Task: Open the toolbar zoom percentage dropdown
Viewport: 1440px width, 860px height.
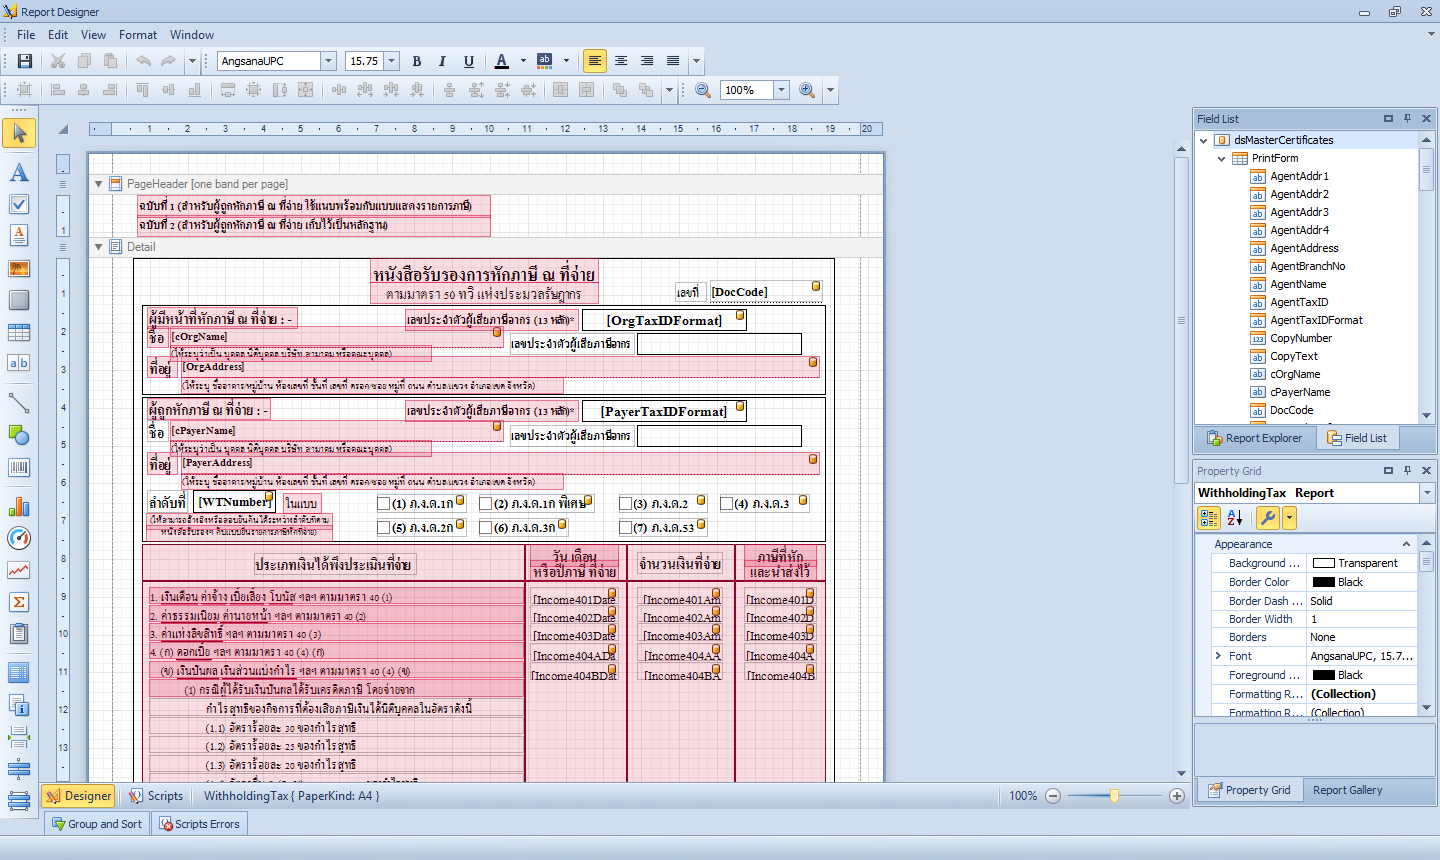Action: pyautogui.click(x=782, y=90)
